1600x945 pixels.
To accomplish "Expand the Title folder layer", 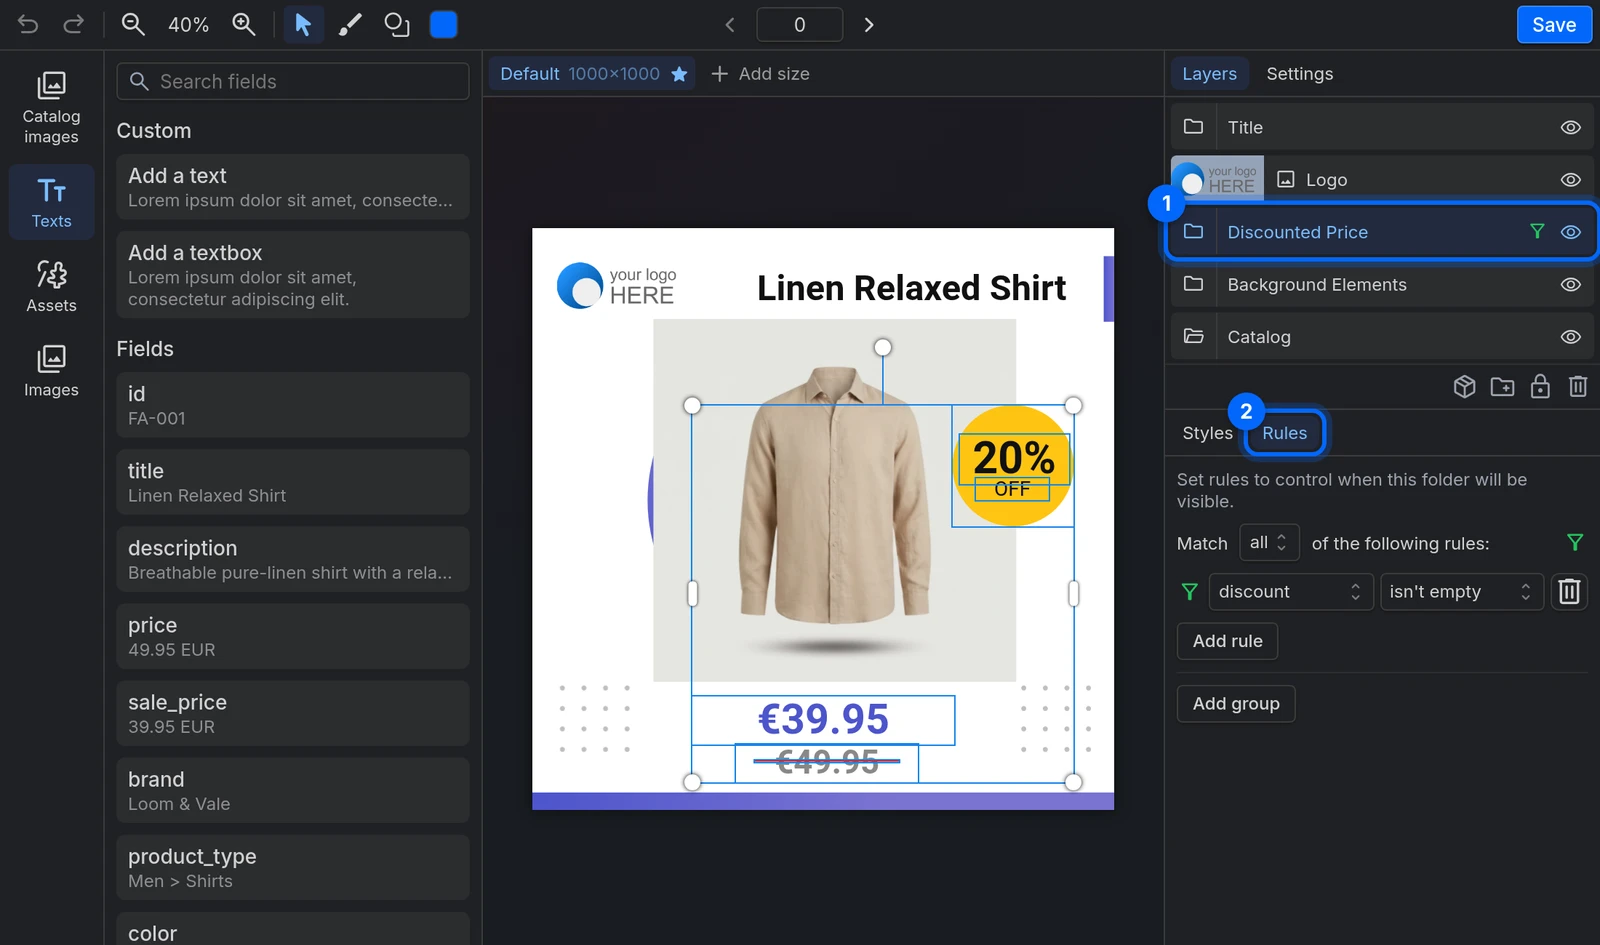I will click(x=1193, y=127).
